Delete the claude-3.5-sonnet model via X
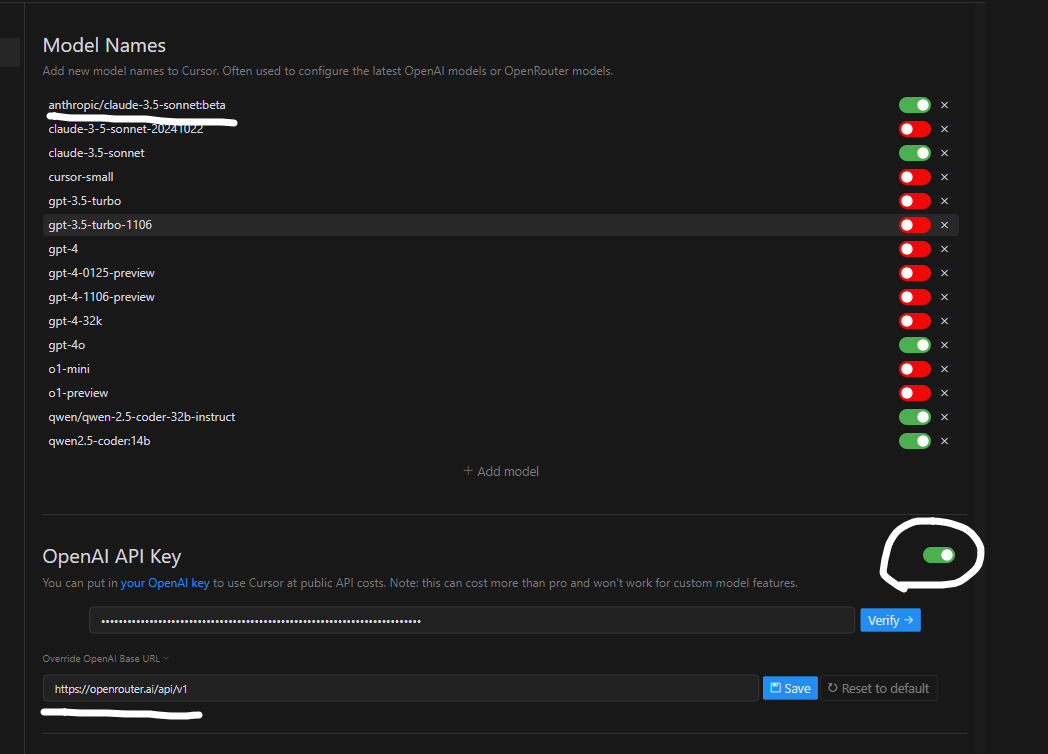1048x754 pixels. 944,153
